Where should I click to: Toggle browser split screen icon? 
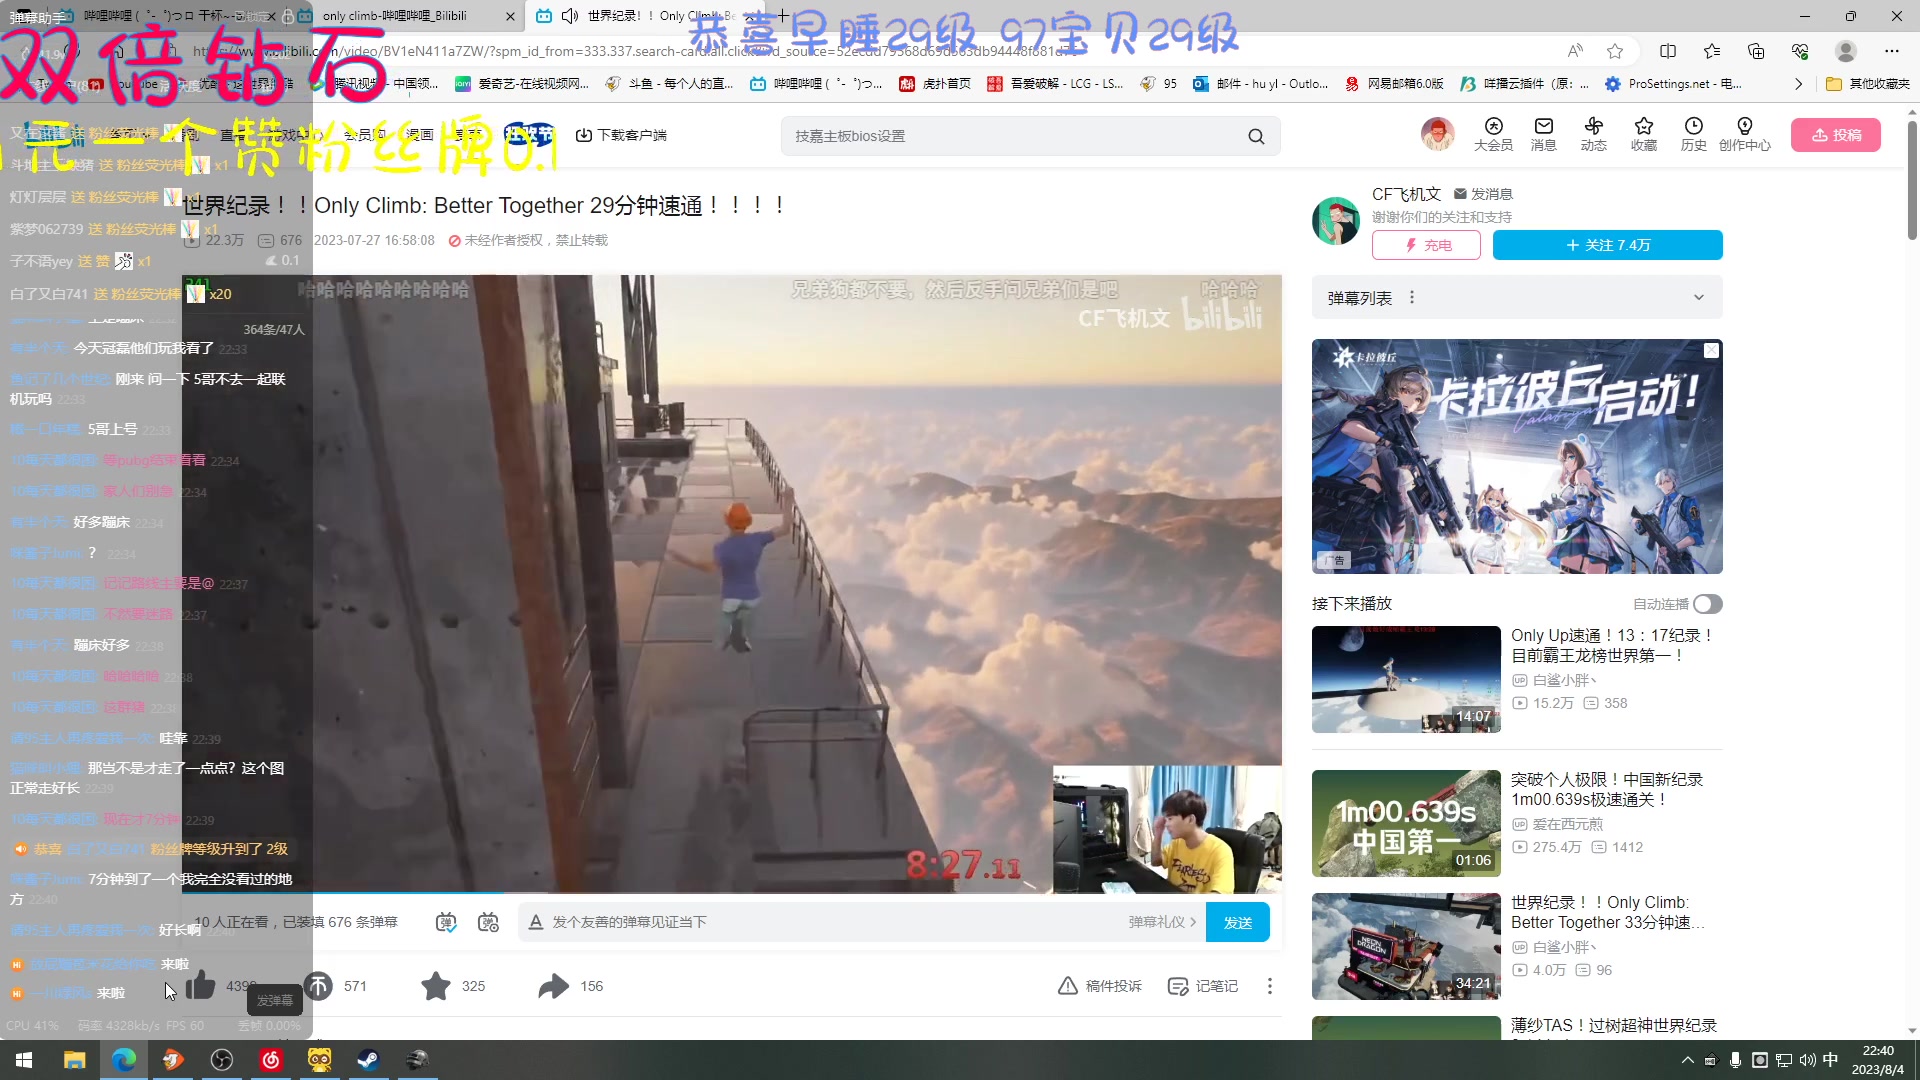(x=1668, y=51)
